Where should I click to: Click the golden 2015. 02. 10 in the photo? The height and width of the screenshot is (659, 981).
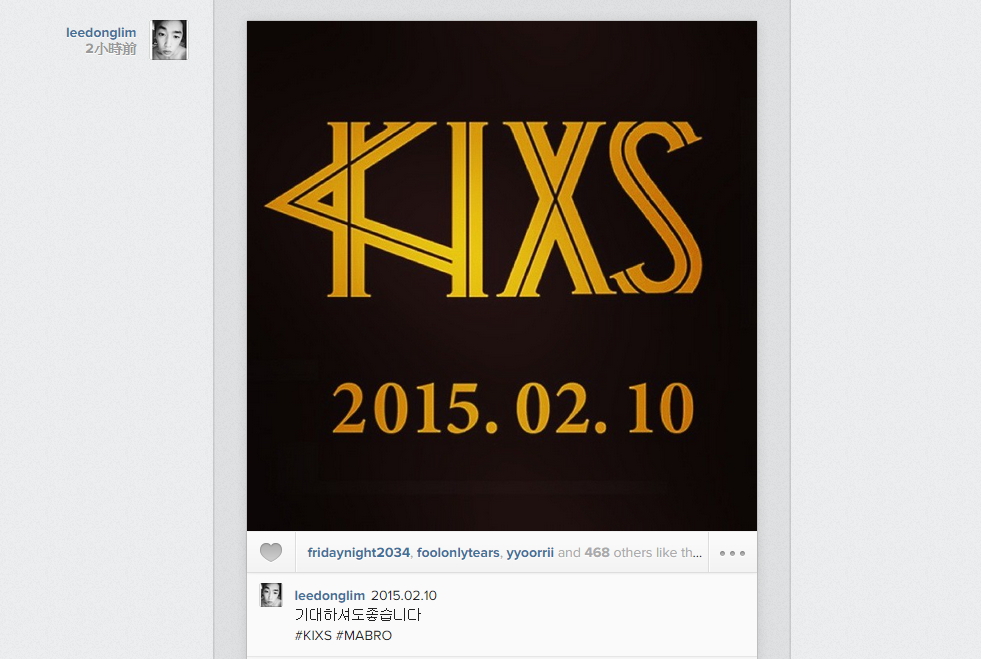click(x=513, y=409)
